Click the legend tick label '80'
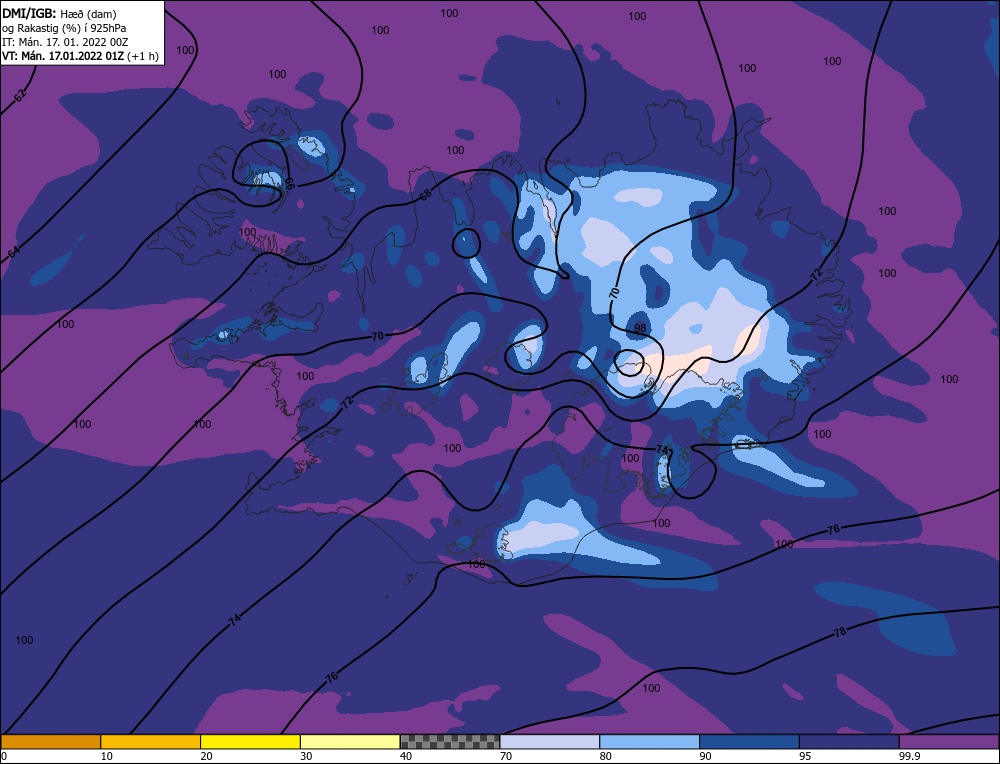The image size is (1000, 764). pyautogui.click(x=605, y=757)
